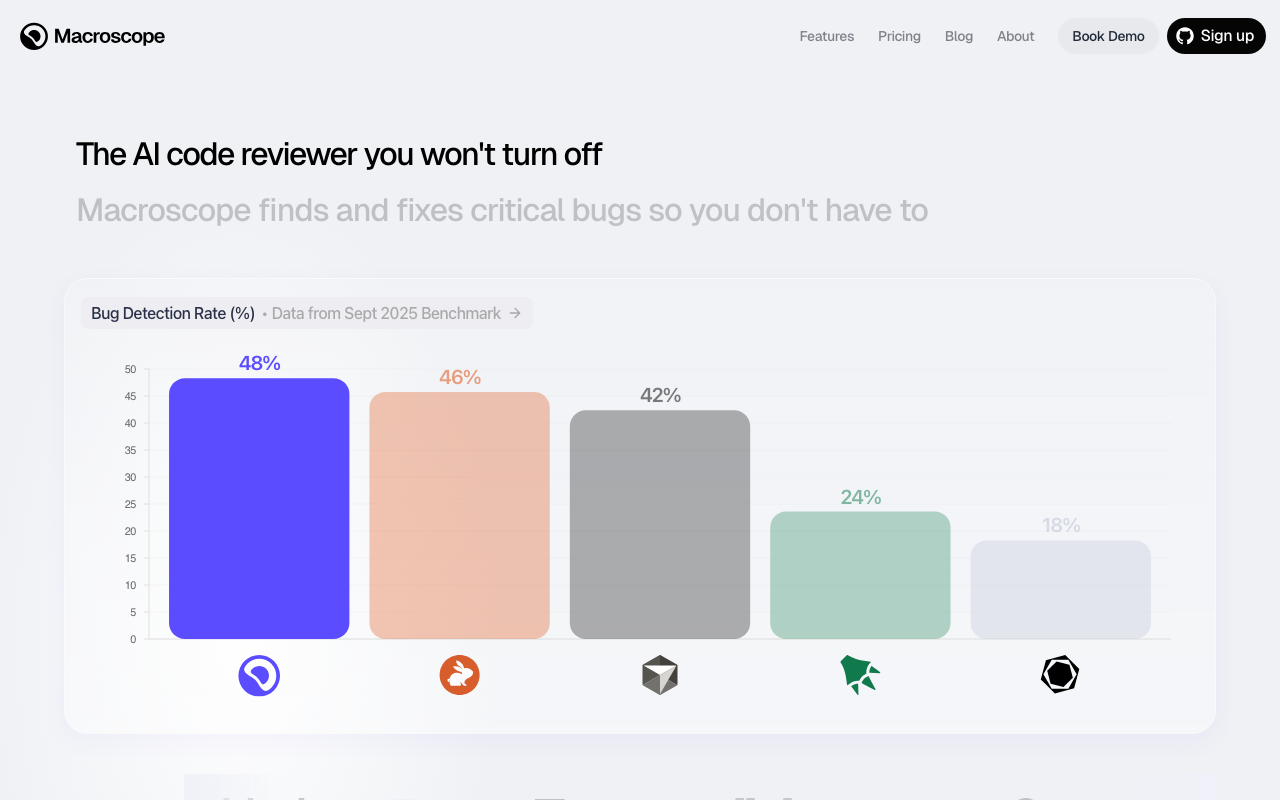Click the green 24% bar
This screenshot has width=1280, height=800.
(x=860, y=575)
